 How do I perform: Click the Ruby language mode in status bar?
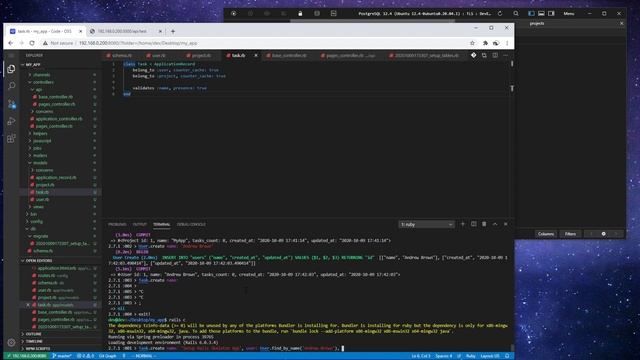471,356
